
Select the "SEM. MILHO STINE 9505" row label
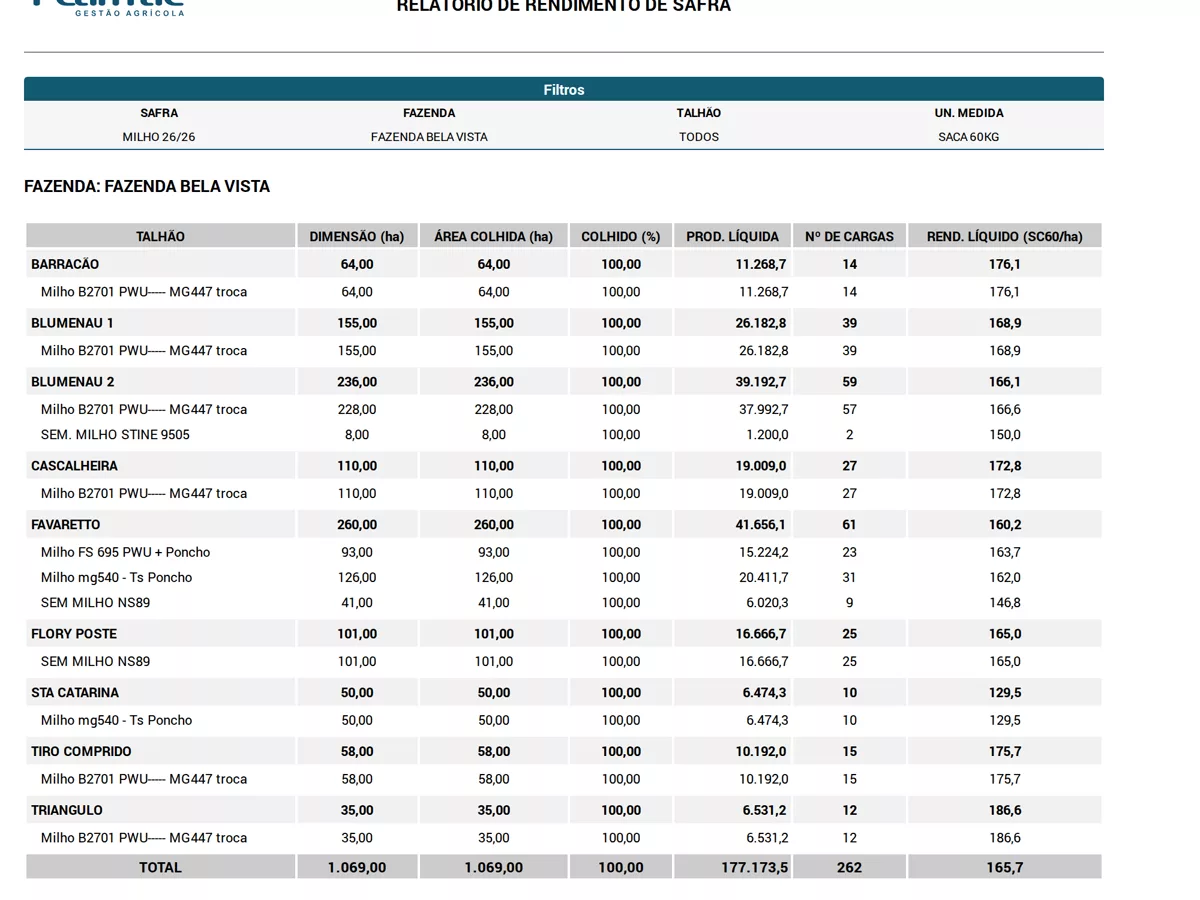point(115,435)
